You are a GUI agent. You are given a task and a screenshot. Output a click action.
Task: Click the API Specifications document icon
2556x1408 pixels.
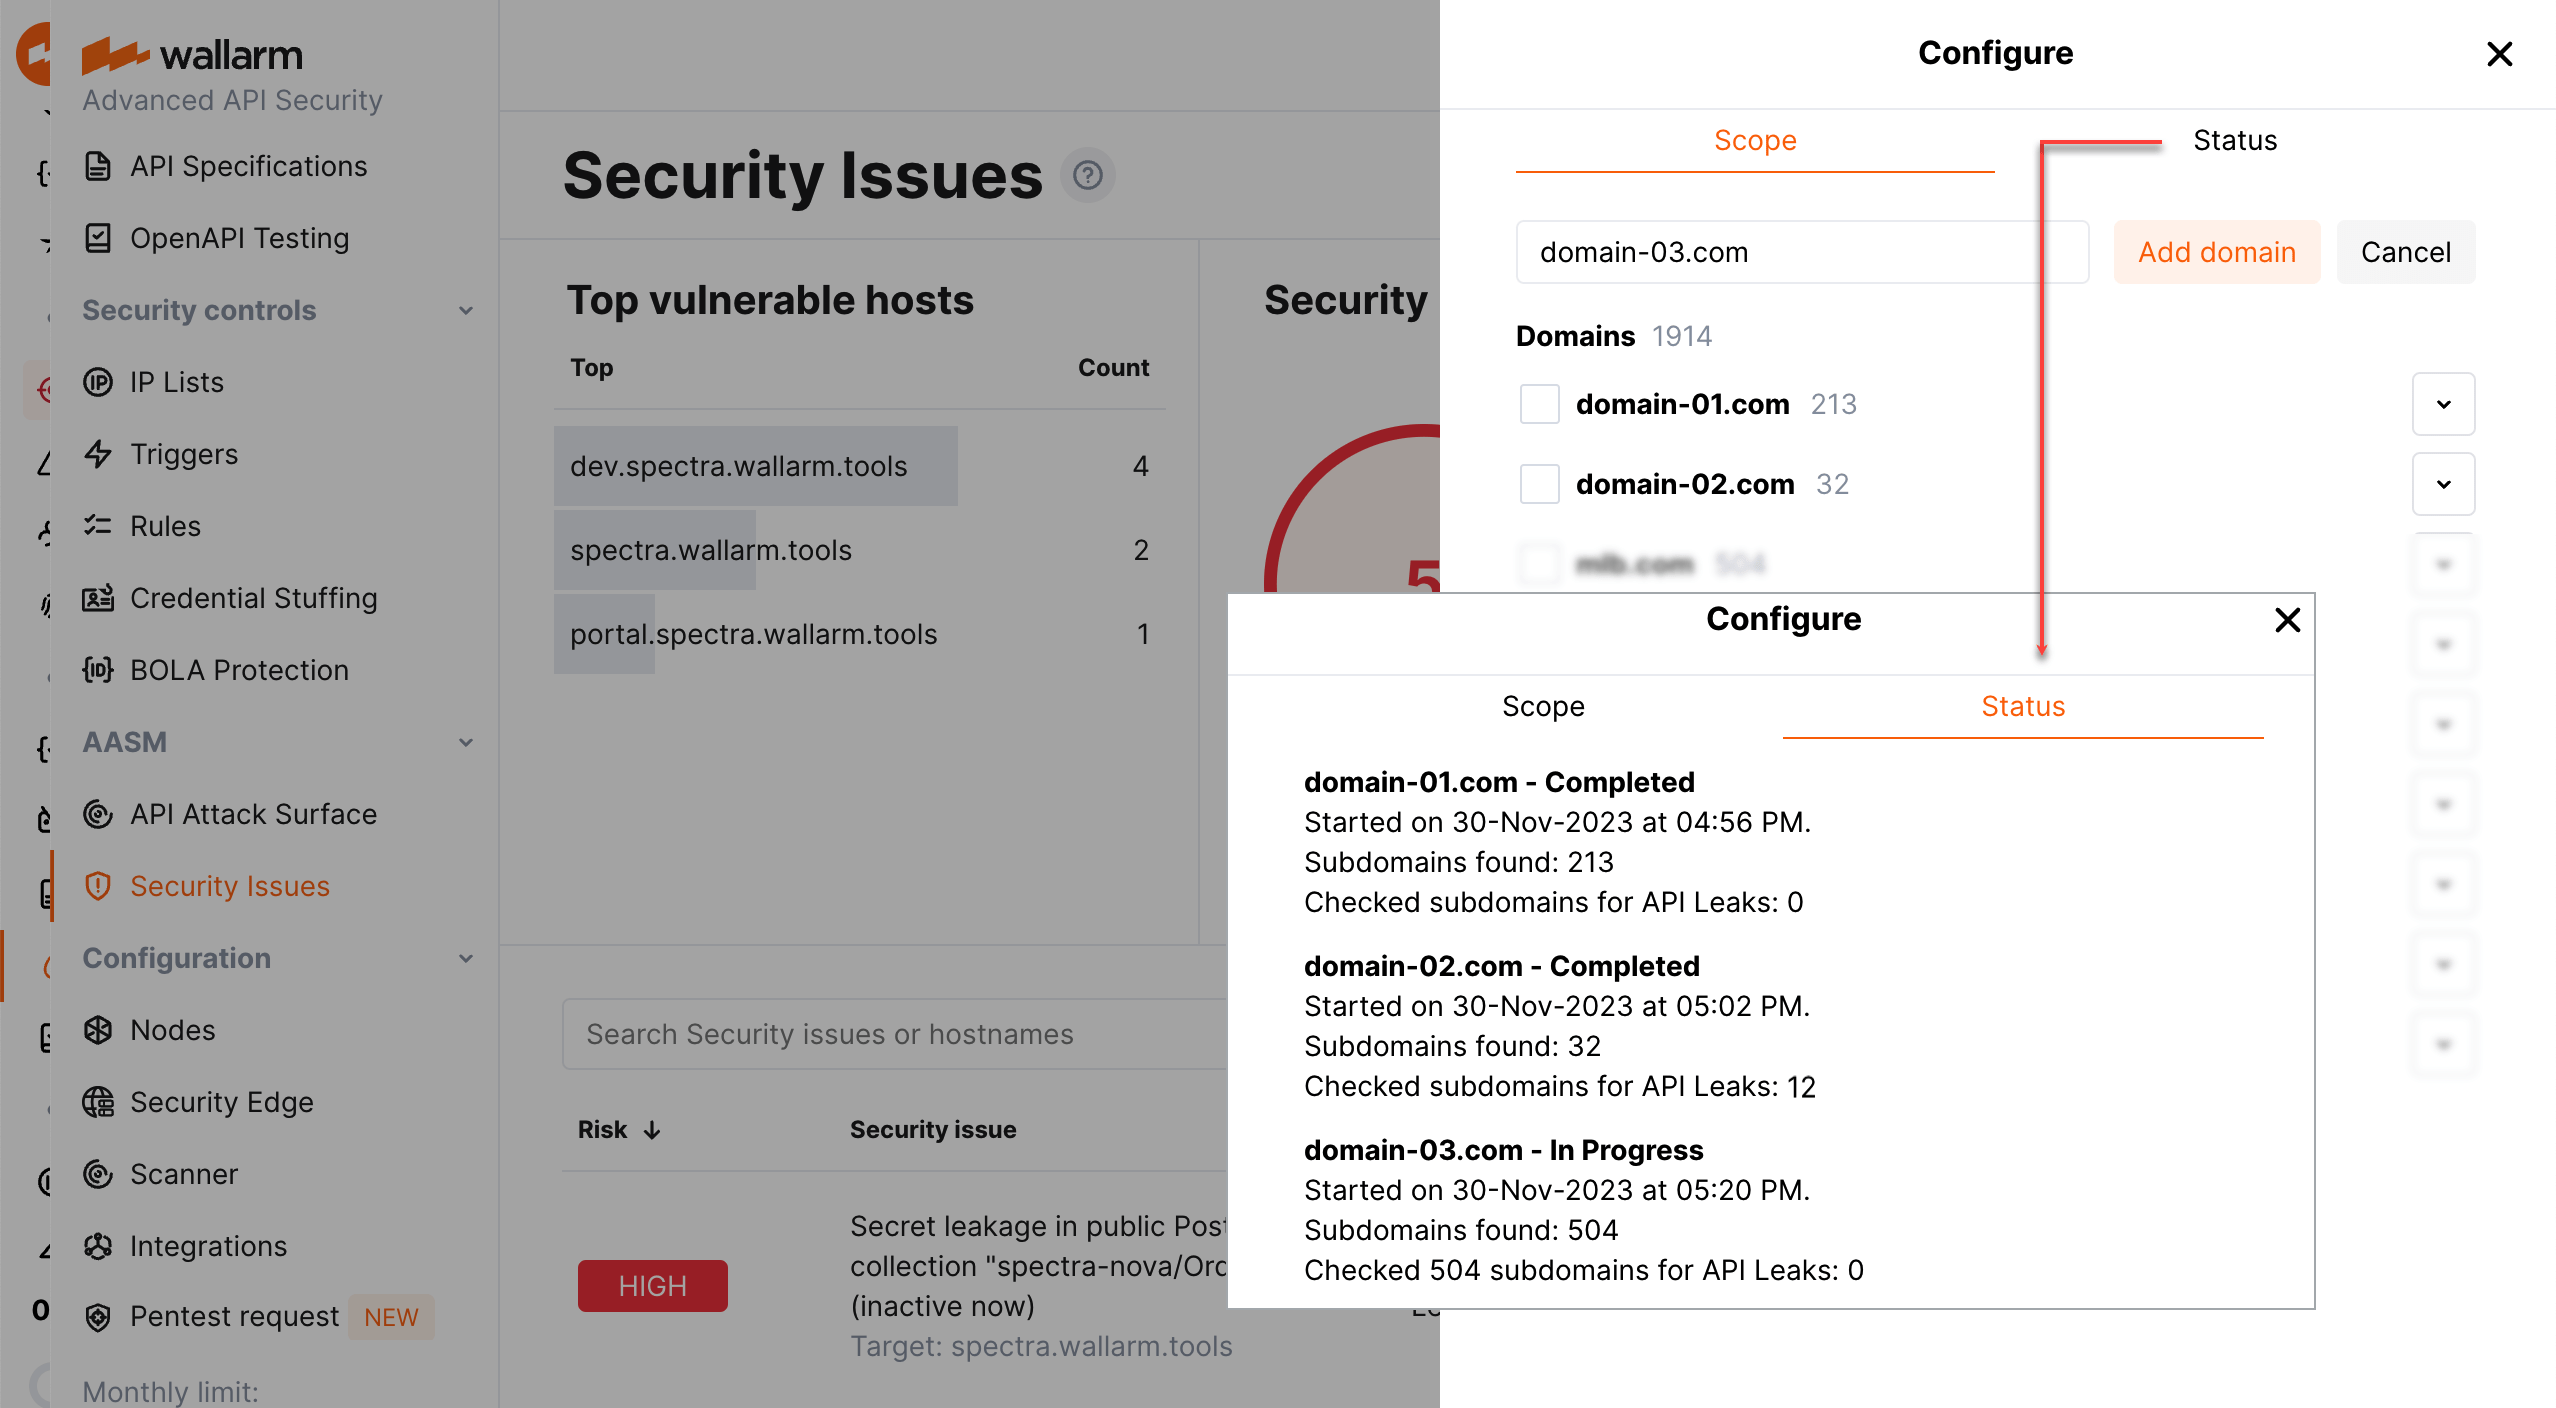[x=98, y=166]
